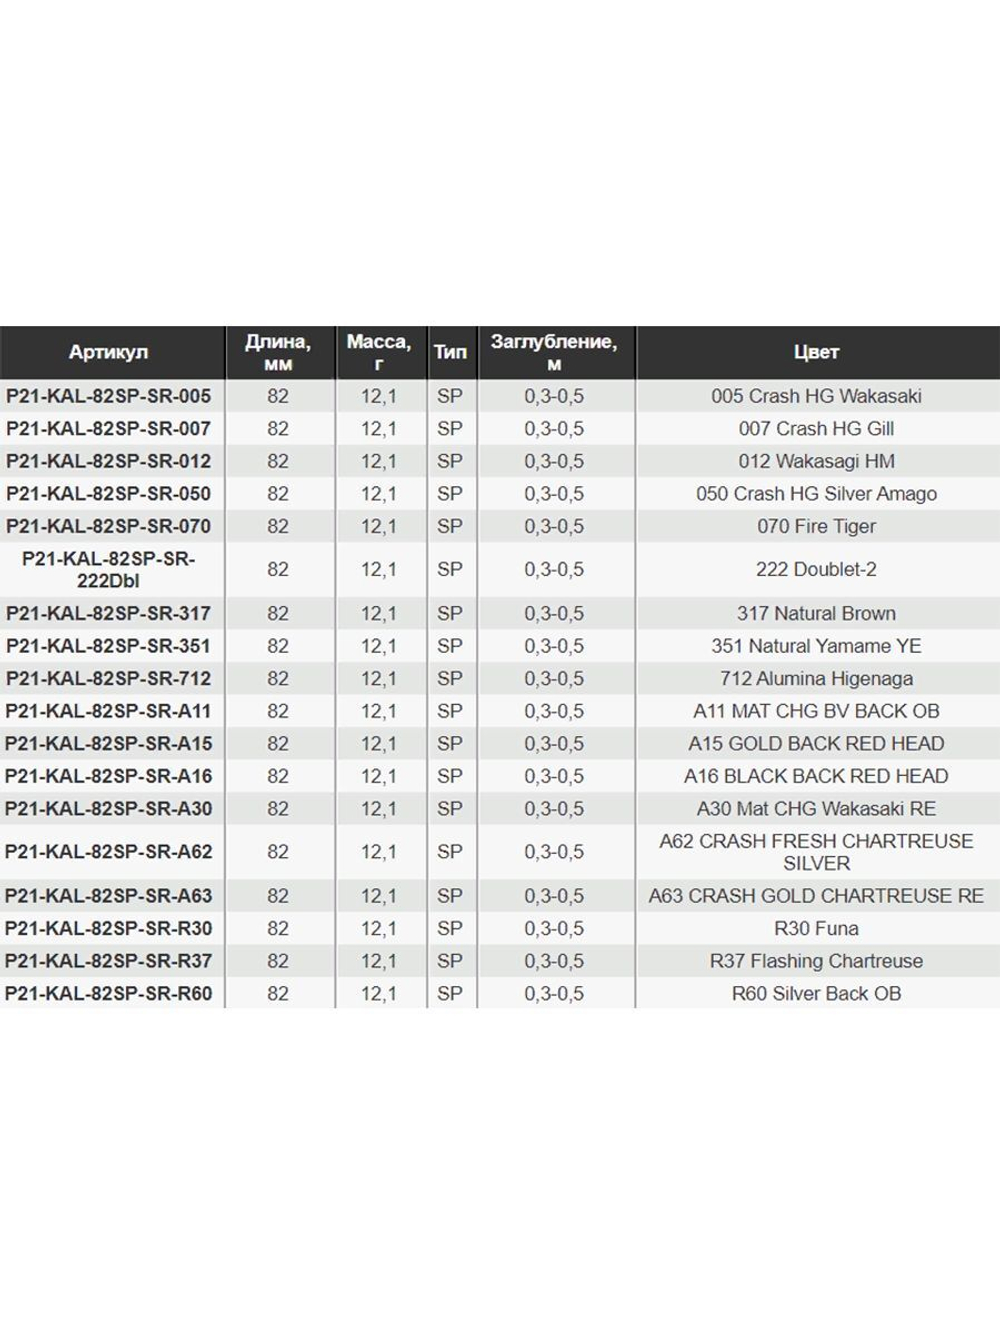Click the Длина, мм column header

278,352
